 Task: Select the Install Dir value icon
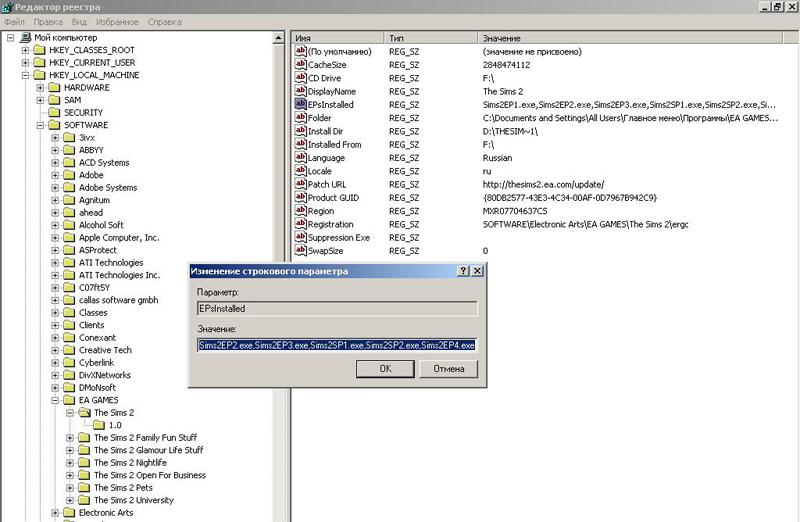[x=300, y=131]
